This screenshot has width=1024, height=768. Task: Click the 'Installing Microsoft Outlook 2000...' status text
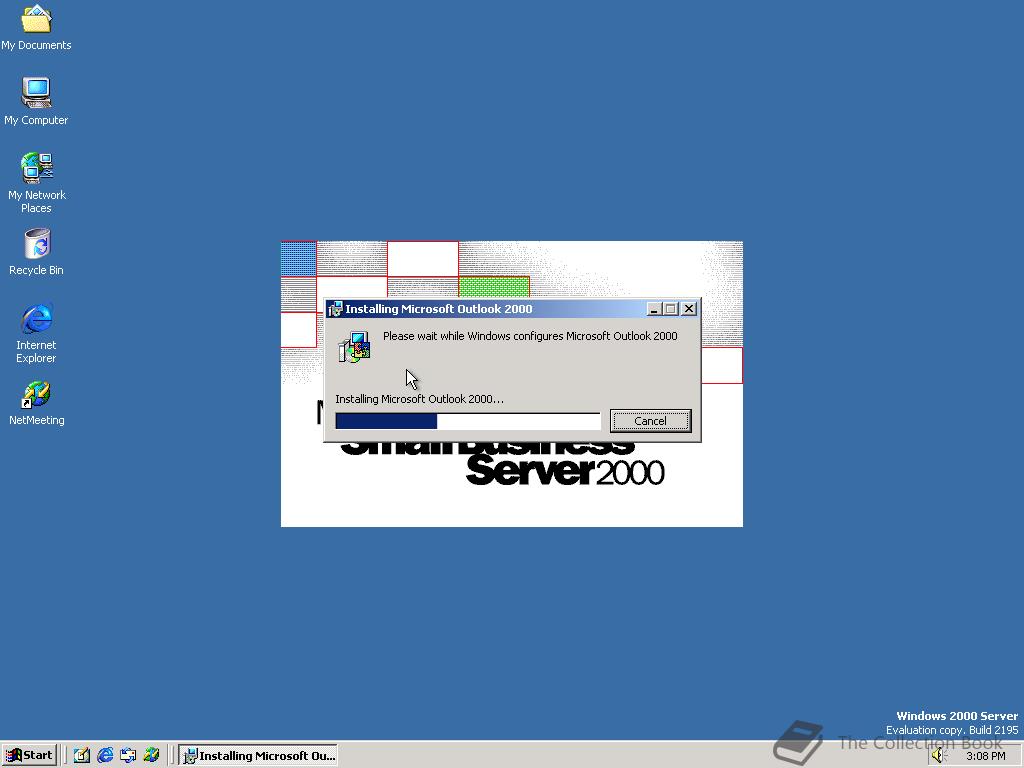click(419, 399)
